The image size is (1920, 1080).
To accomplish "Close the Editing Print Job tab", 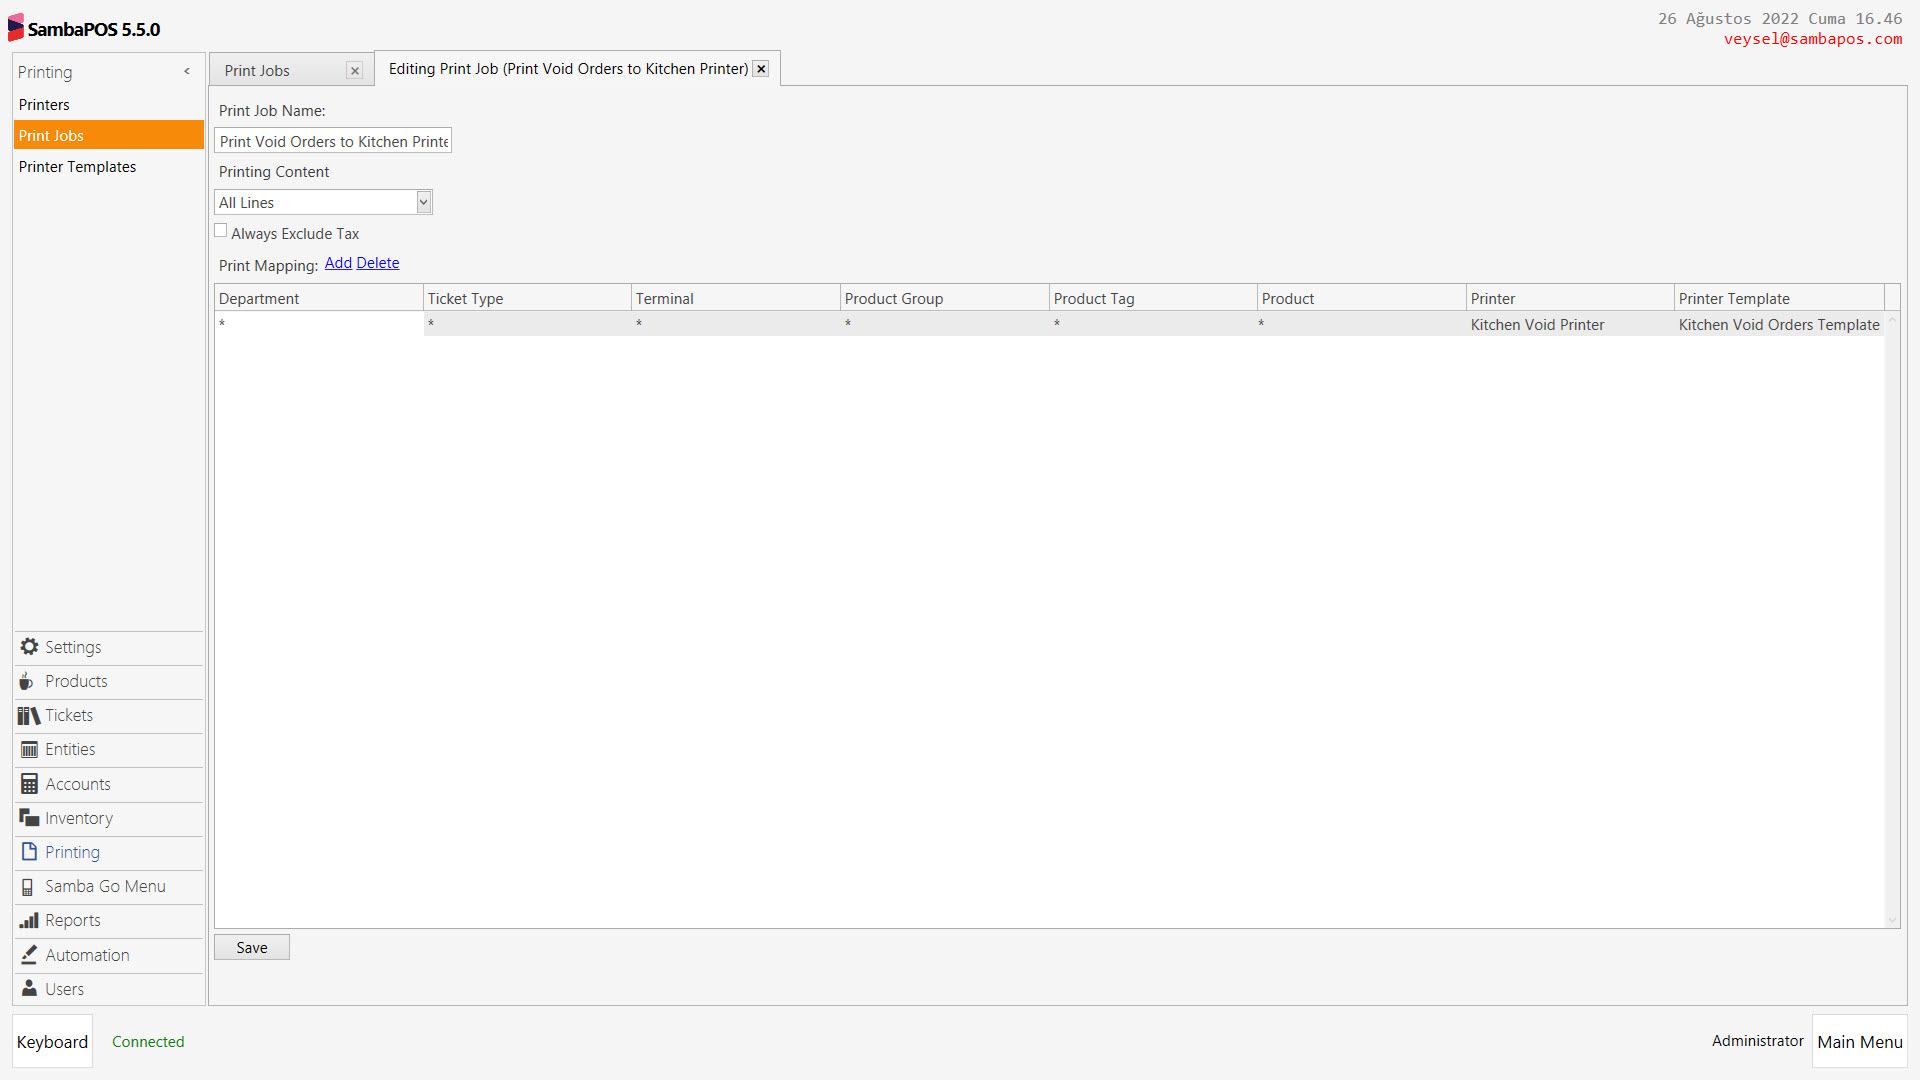I will [761, 69].
